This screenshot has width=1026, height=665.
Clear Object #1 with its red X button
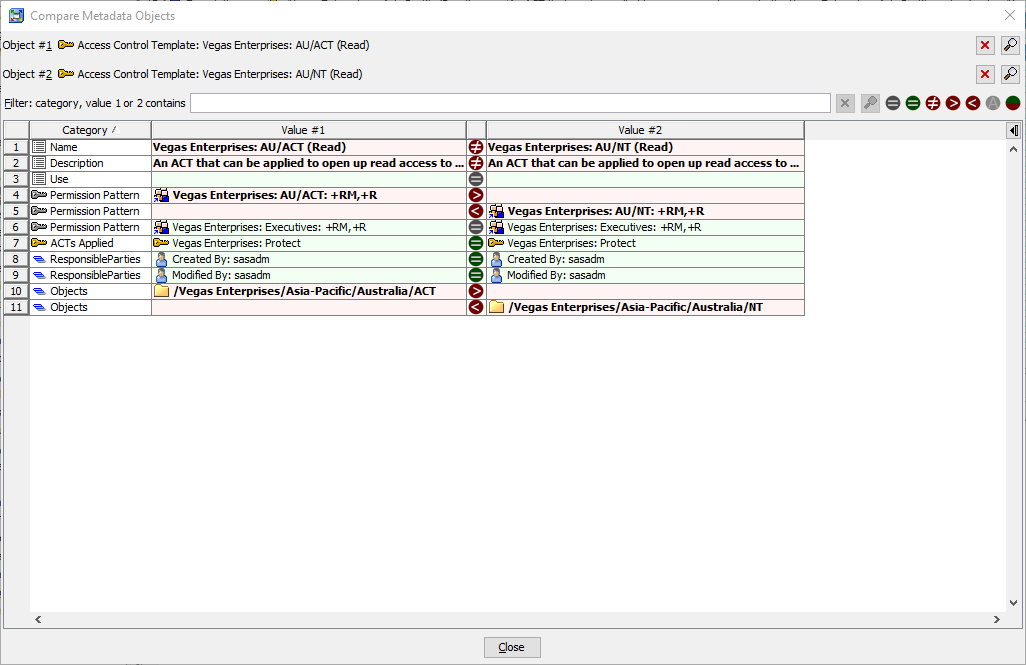point(985,45)
